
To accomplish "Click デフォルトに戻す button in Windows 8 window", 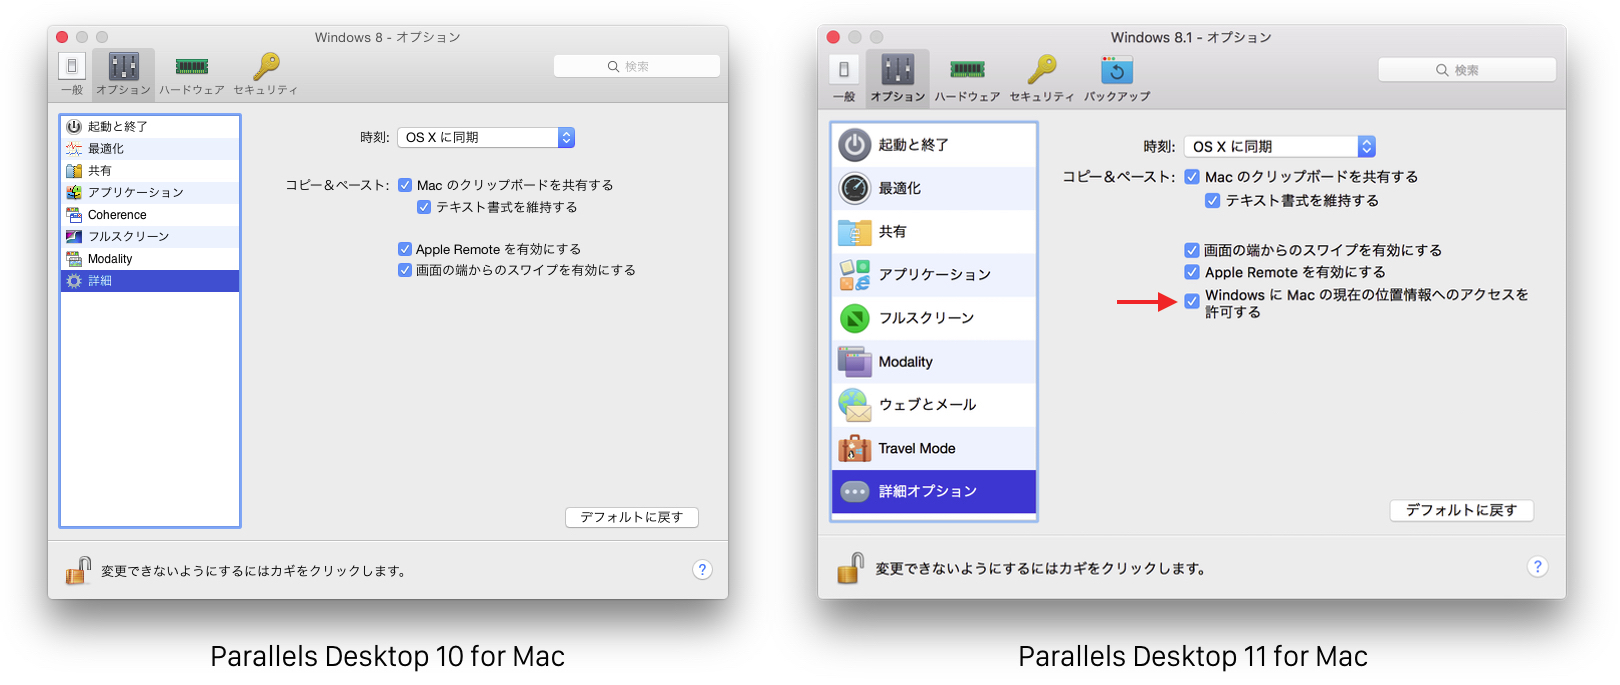I will 632,517.
